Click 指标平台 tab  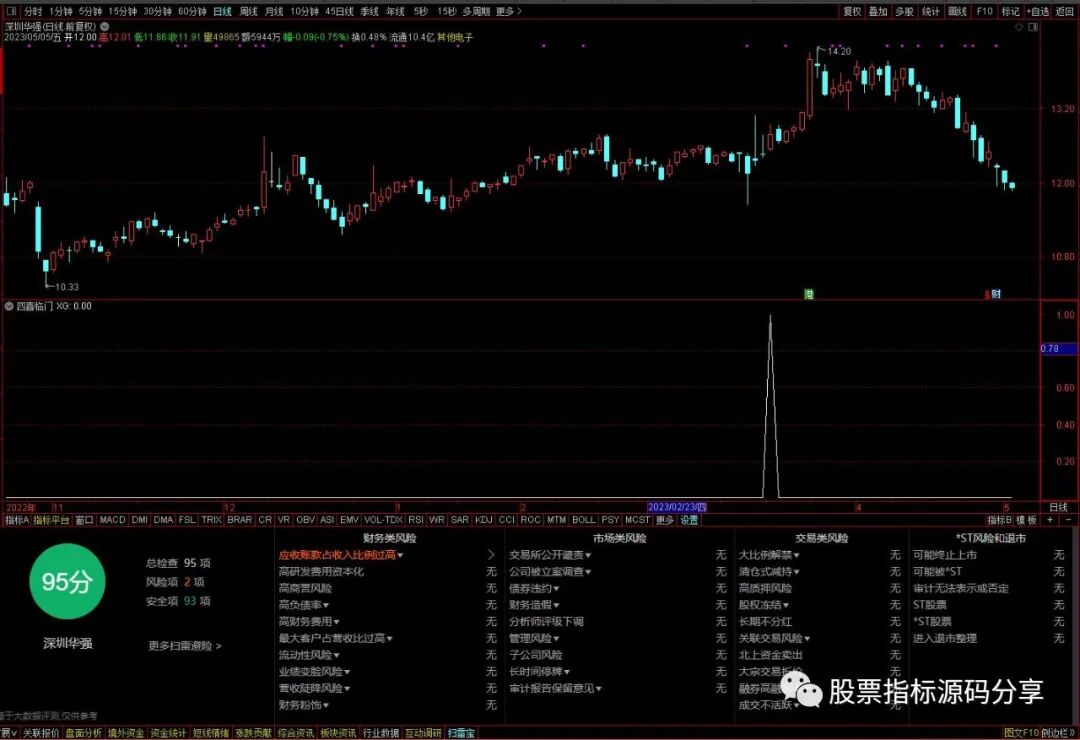(52, 520)
